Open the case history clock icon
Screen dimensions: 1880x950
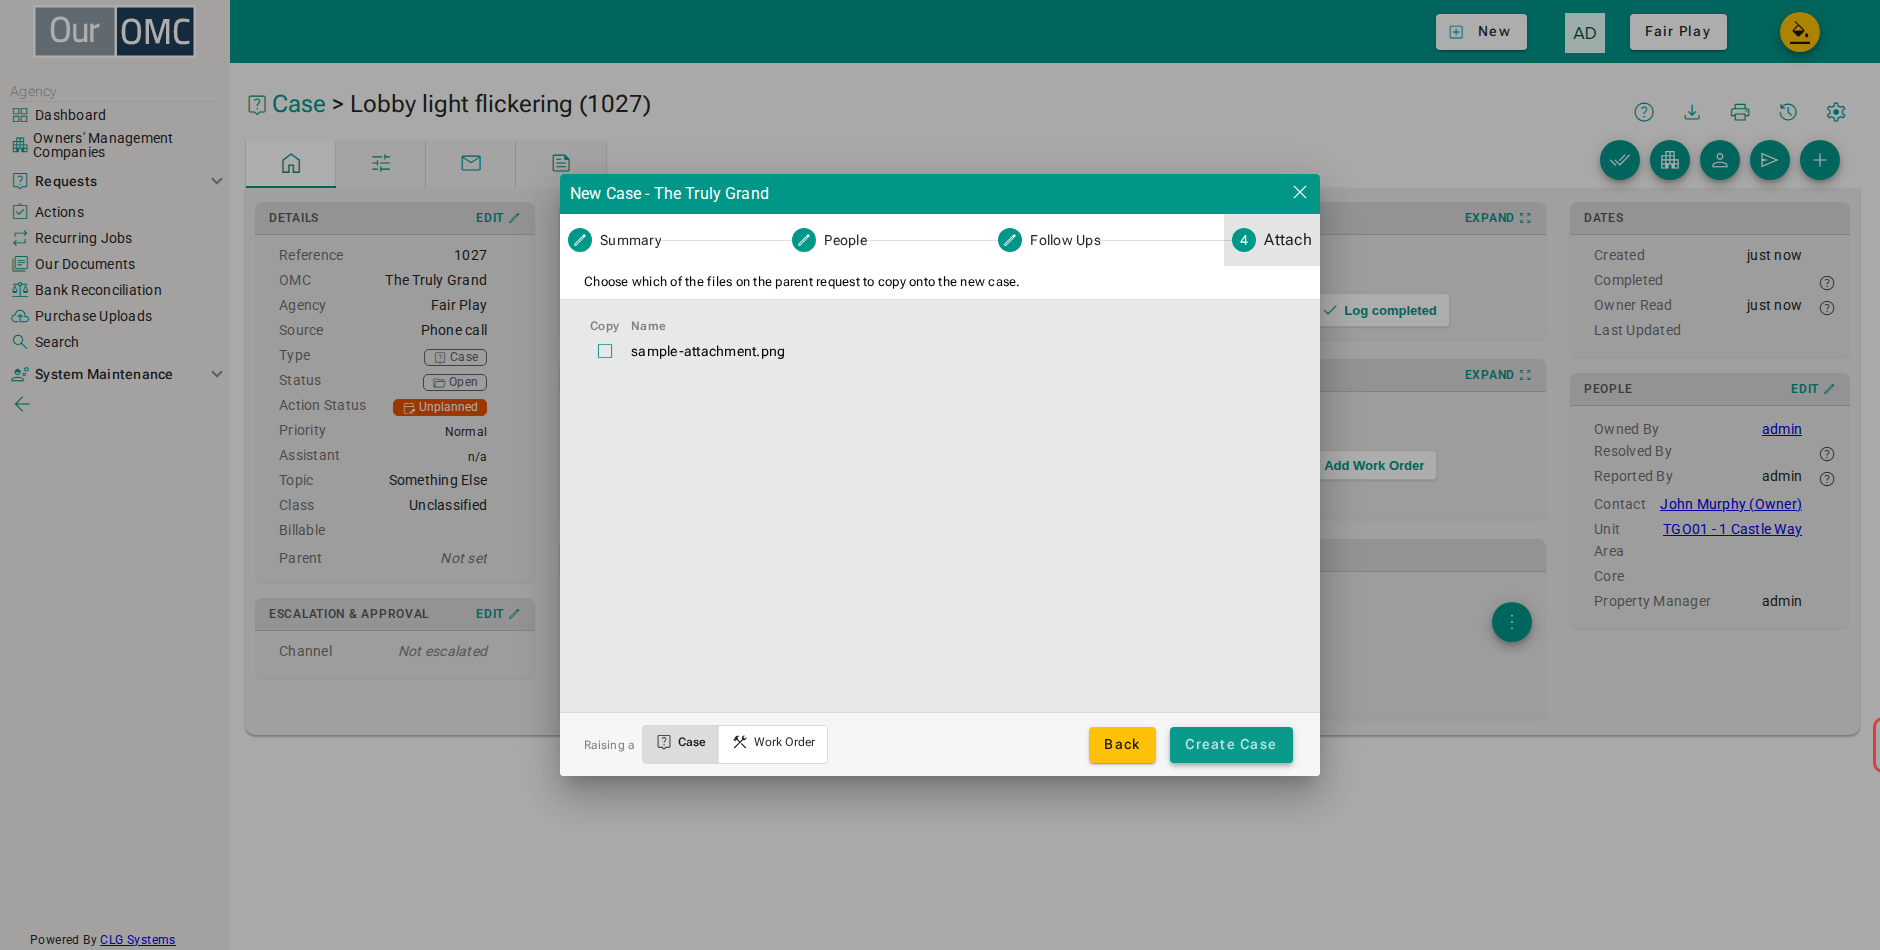pyautogui.click(x=1788, y=112)
